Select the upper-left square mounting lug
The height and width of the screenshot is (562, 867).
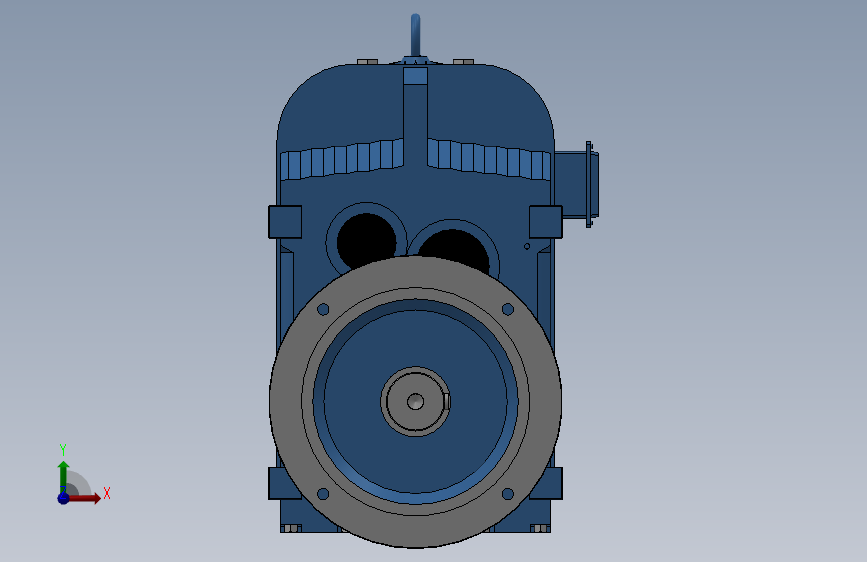(285, 222)
